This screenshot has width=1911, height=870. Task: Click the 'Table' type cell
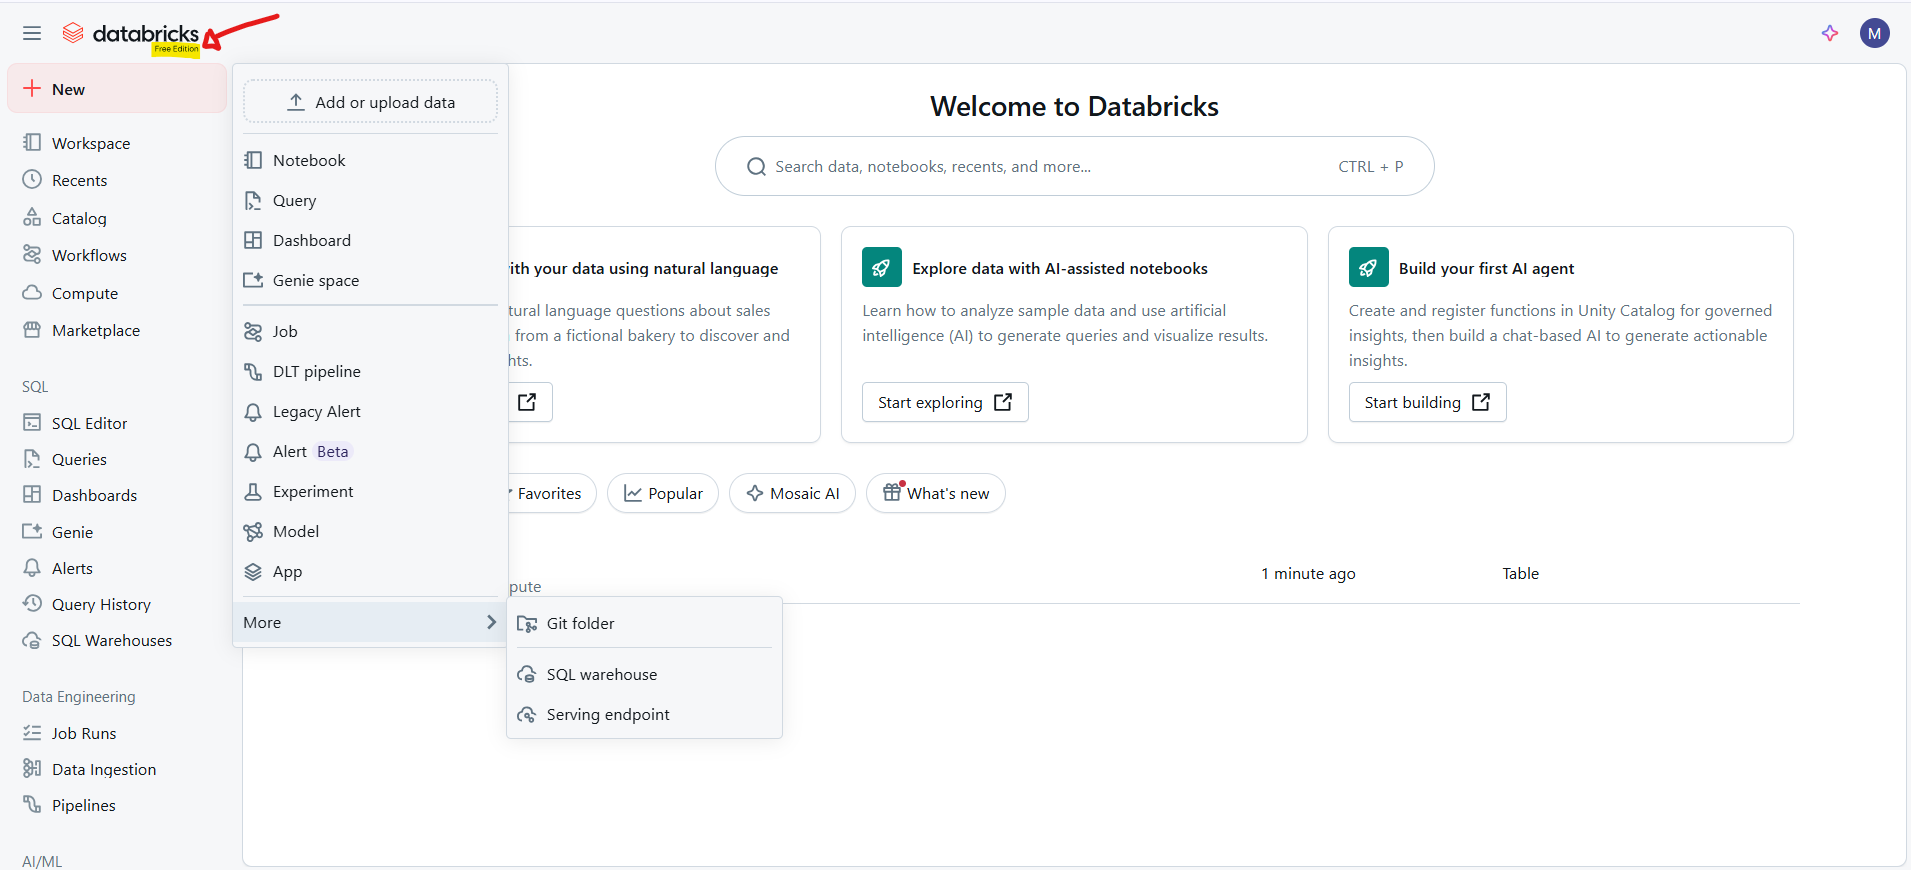coord(1520,573)
